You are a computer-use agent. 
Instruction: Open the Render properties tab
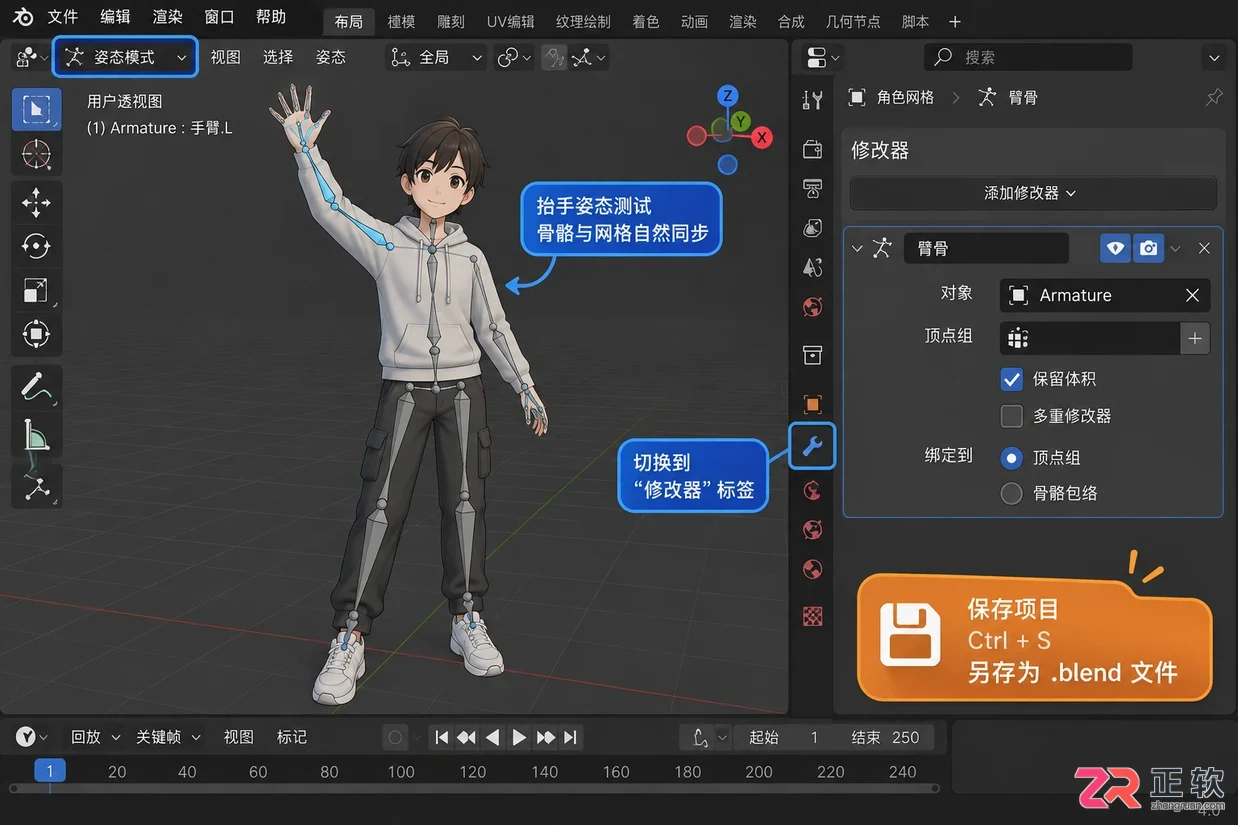pos(812,149)
